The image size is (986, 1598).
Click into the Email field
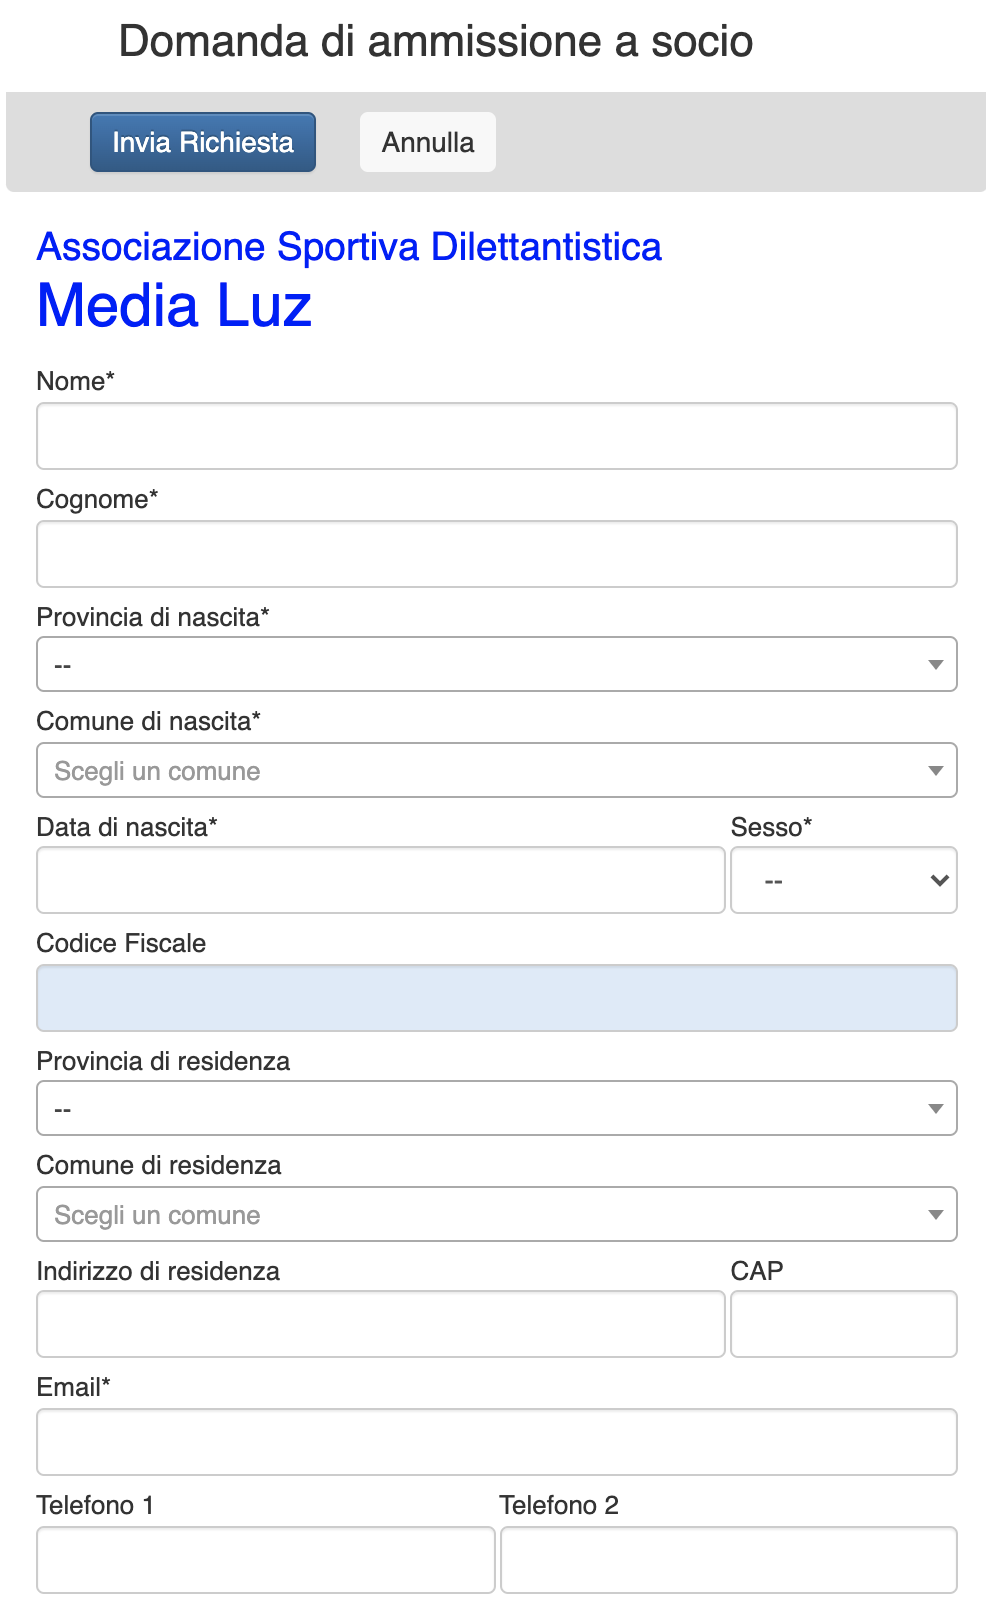pyautogui.click(x=496, y=1442)
